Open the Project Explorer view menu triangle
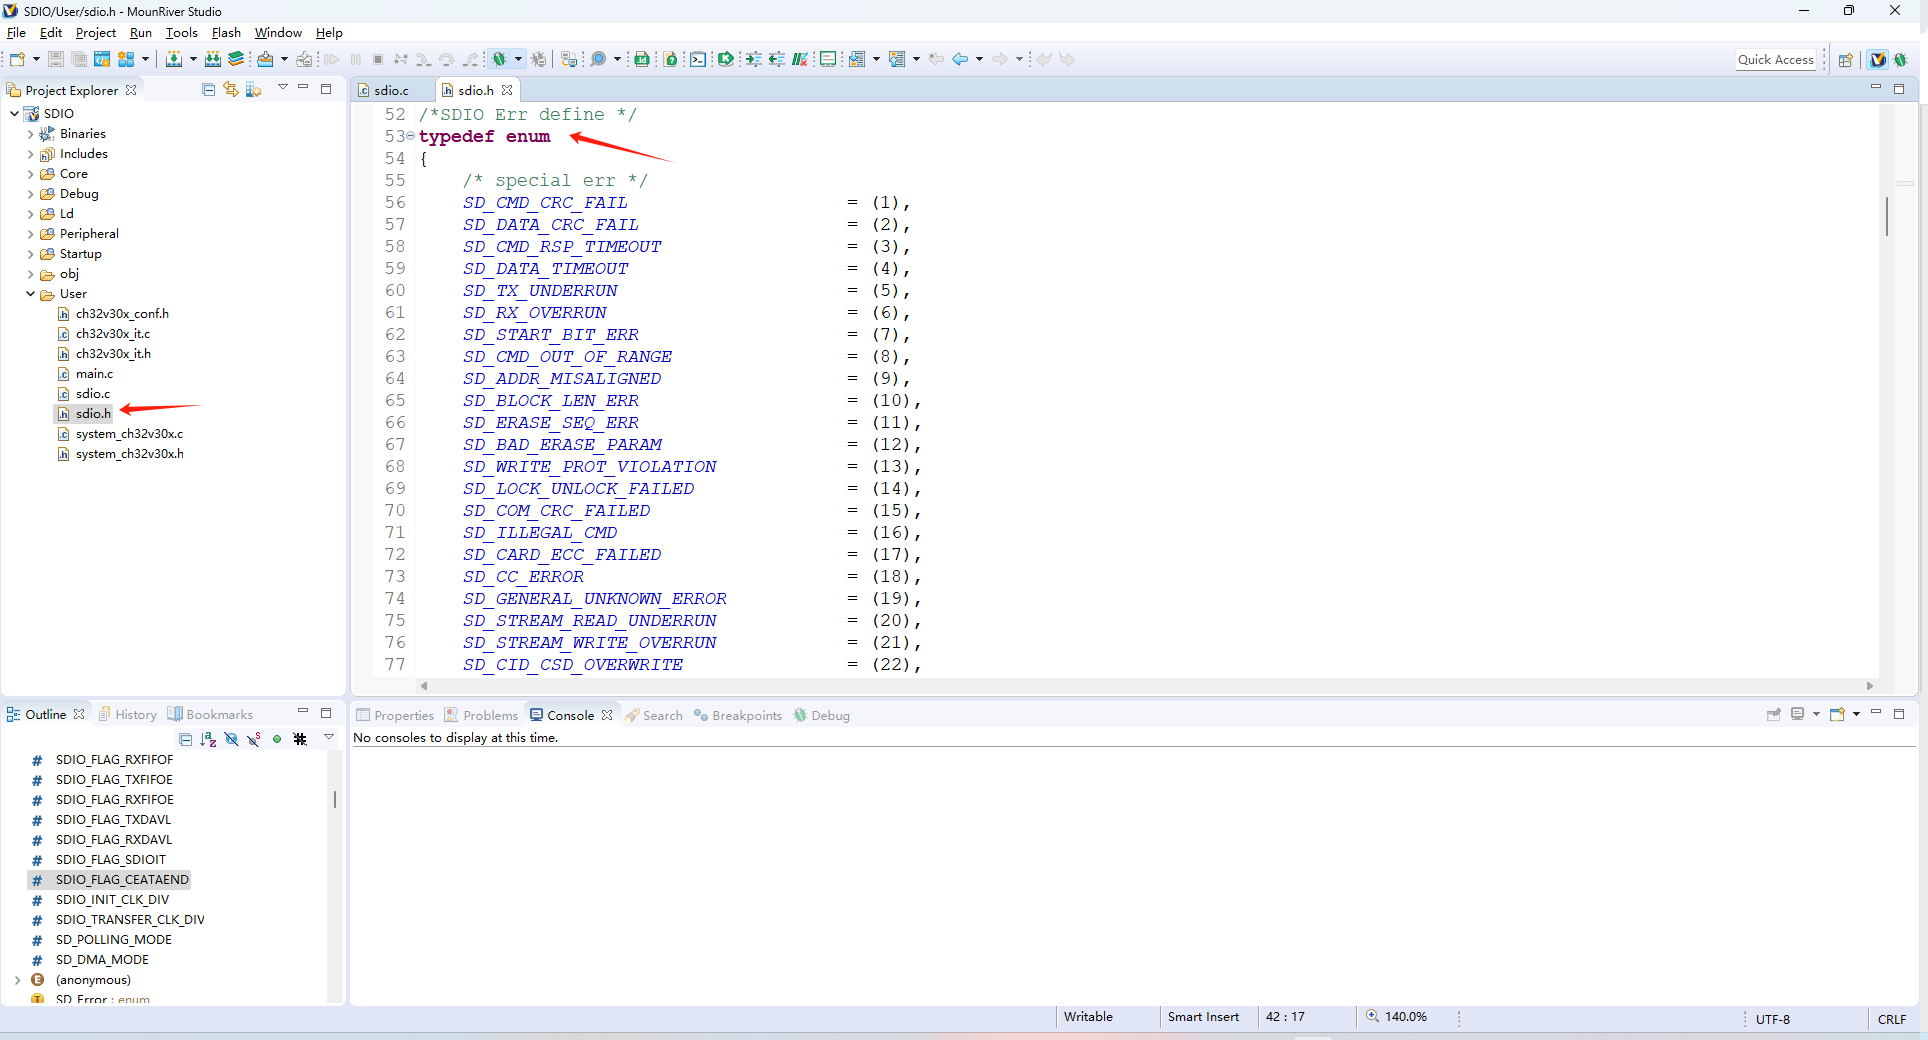This screenshot has width=1928, height=1040. coord(282,88)
